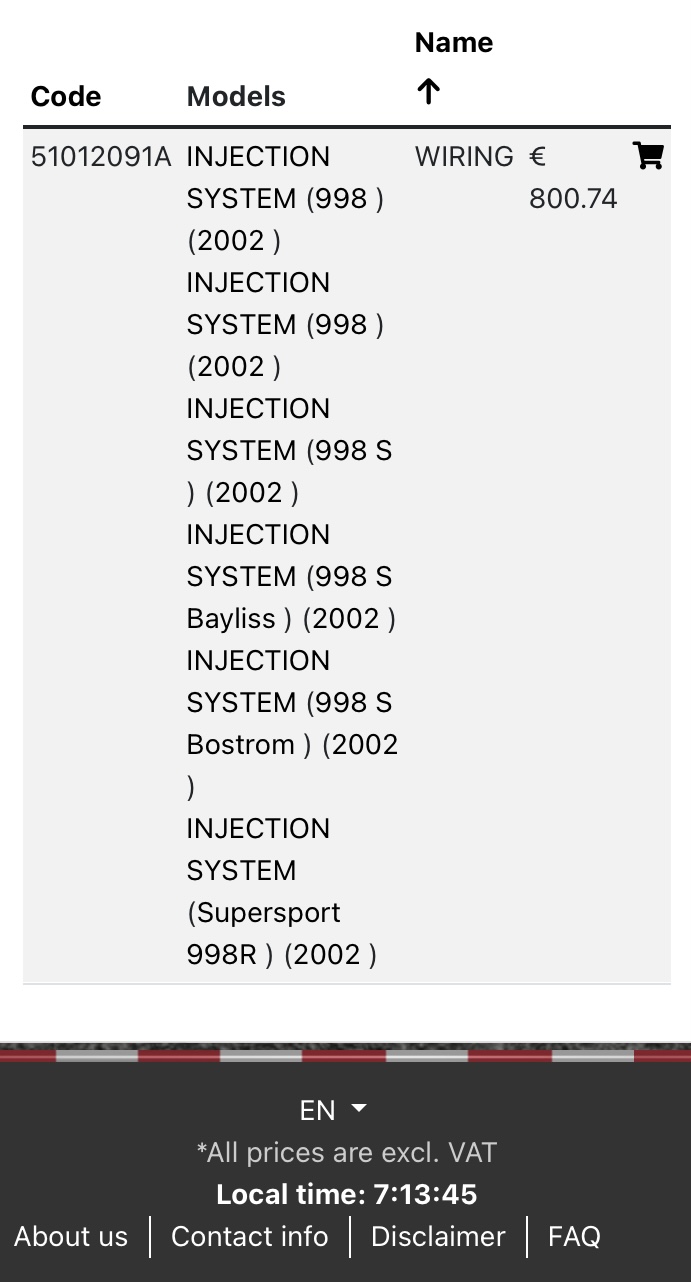Image resolution: width=691 pixels, height=1282 pixels.
Task: Select INJECTION SYSTEM 998 S Bayliss model
Action: coord(291,577)
